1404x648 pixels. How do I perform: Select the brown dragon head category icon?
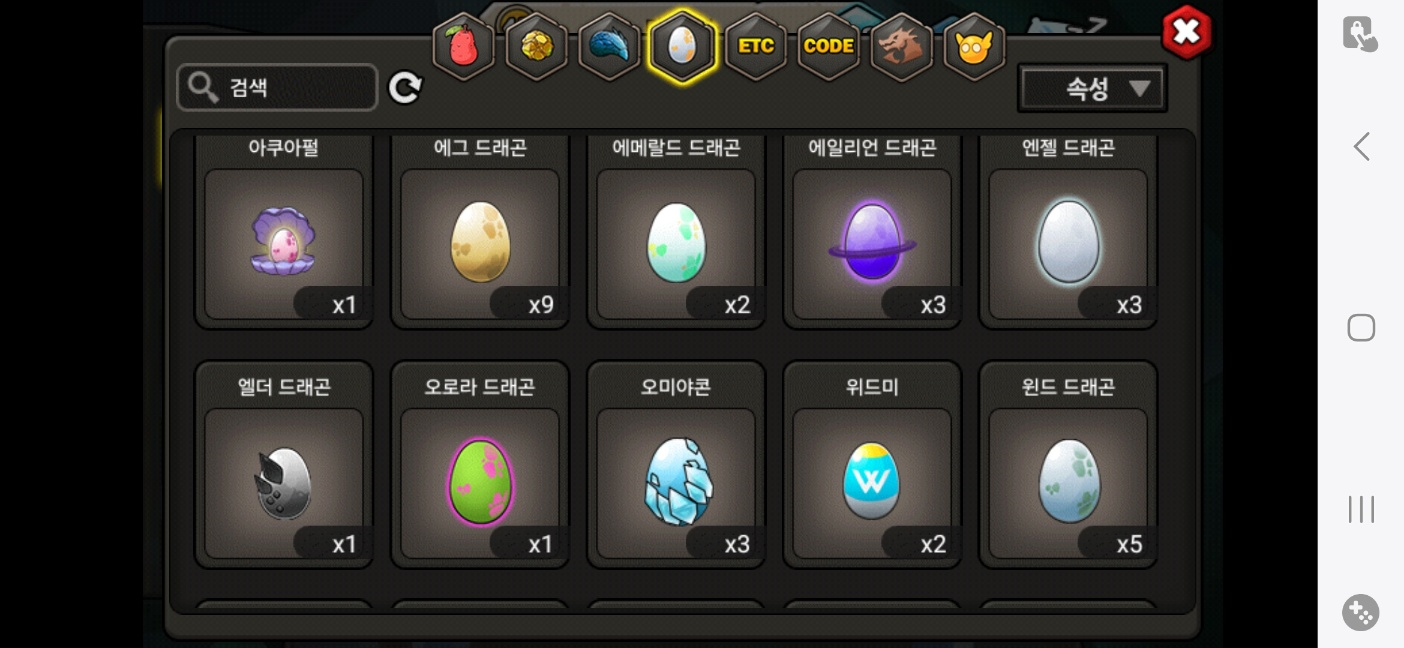[902, 46]
